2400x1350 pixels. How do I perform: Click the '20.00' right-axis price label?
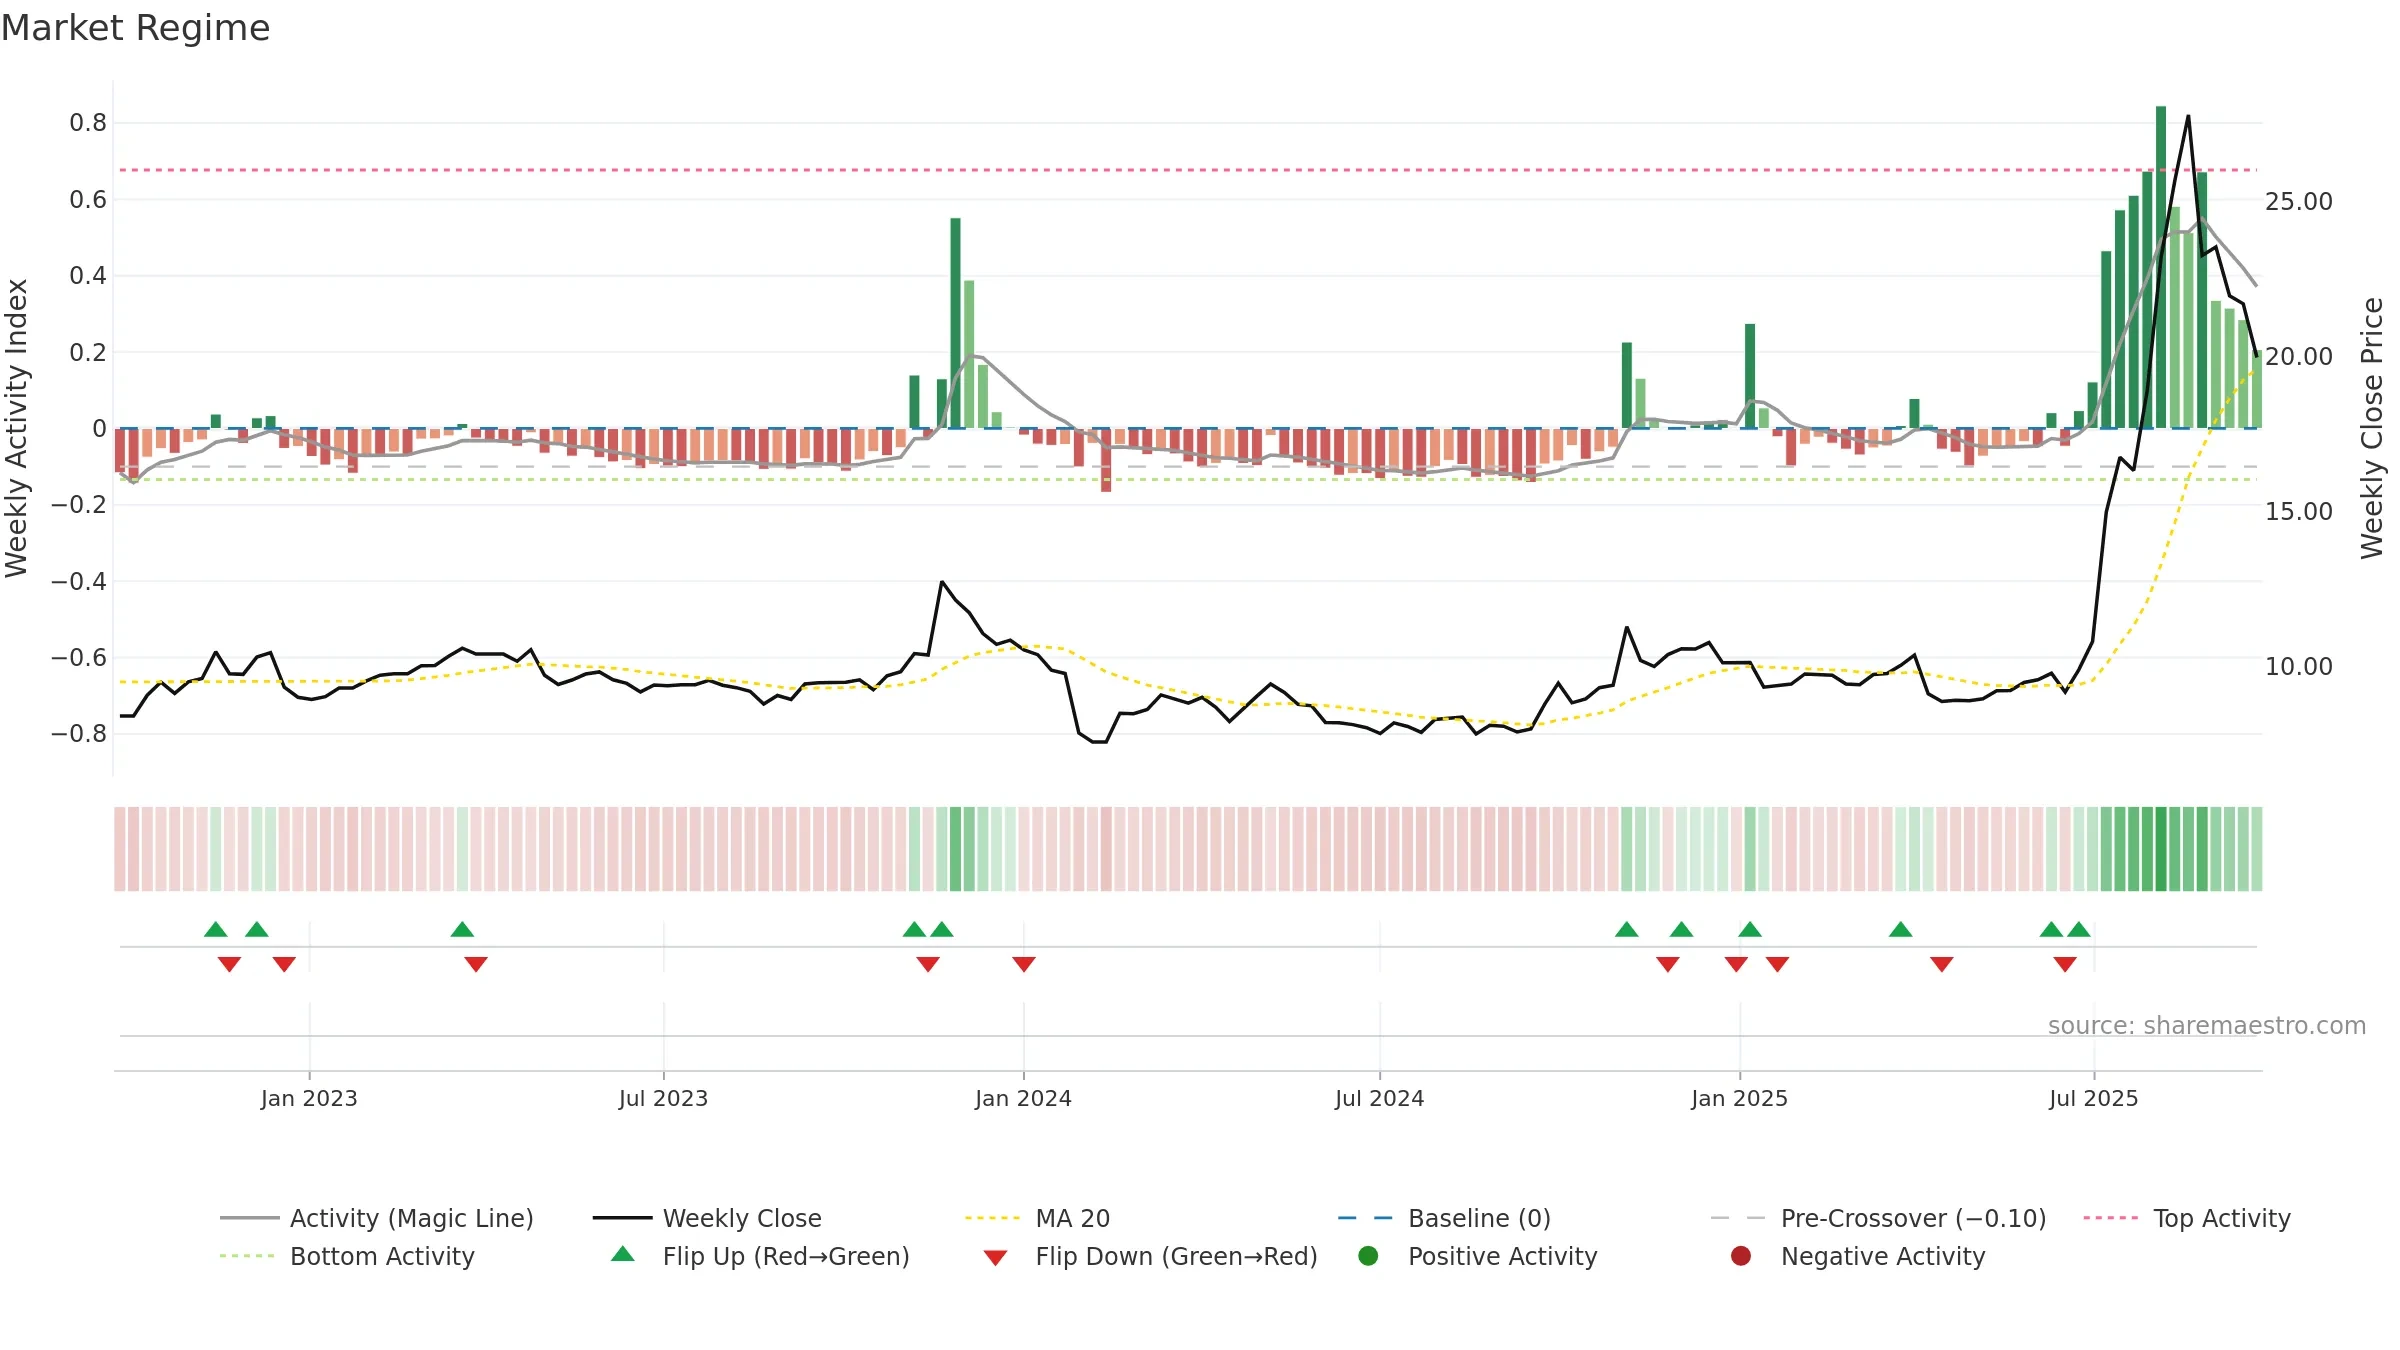[x=2298, y=357]
